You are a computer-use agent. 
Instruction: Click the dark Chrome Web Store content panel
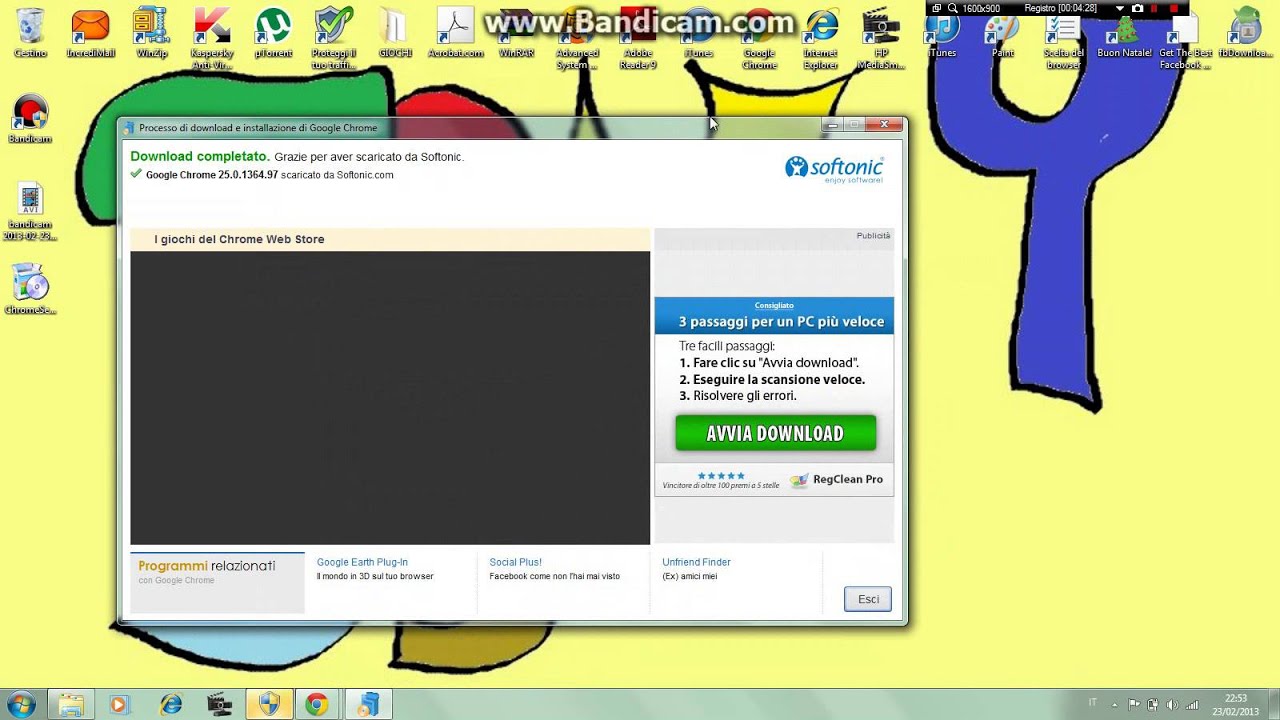click(390, 398)
